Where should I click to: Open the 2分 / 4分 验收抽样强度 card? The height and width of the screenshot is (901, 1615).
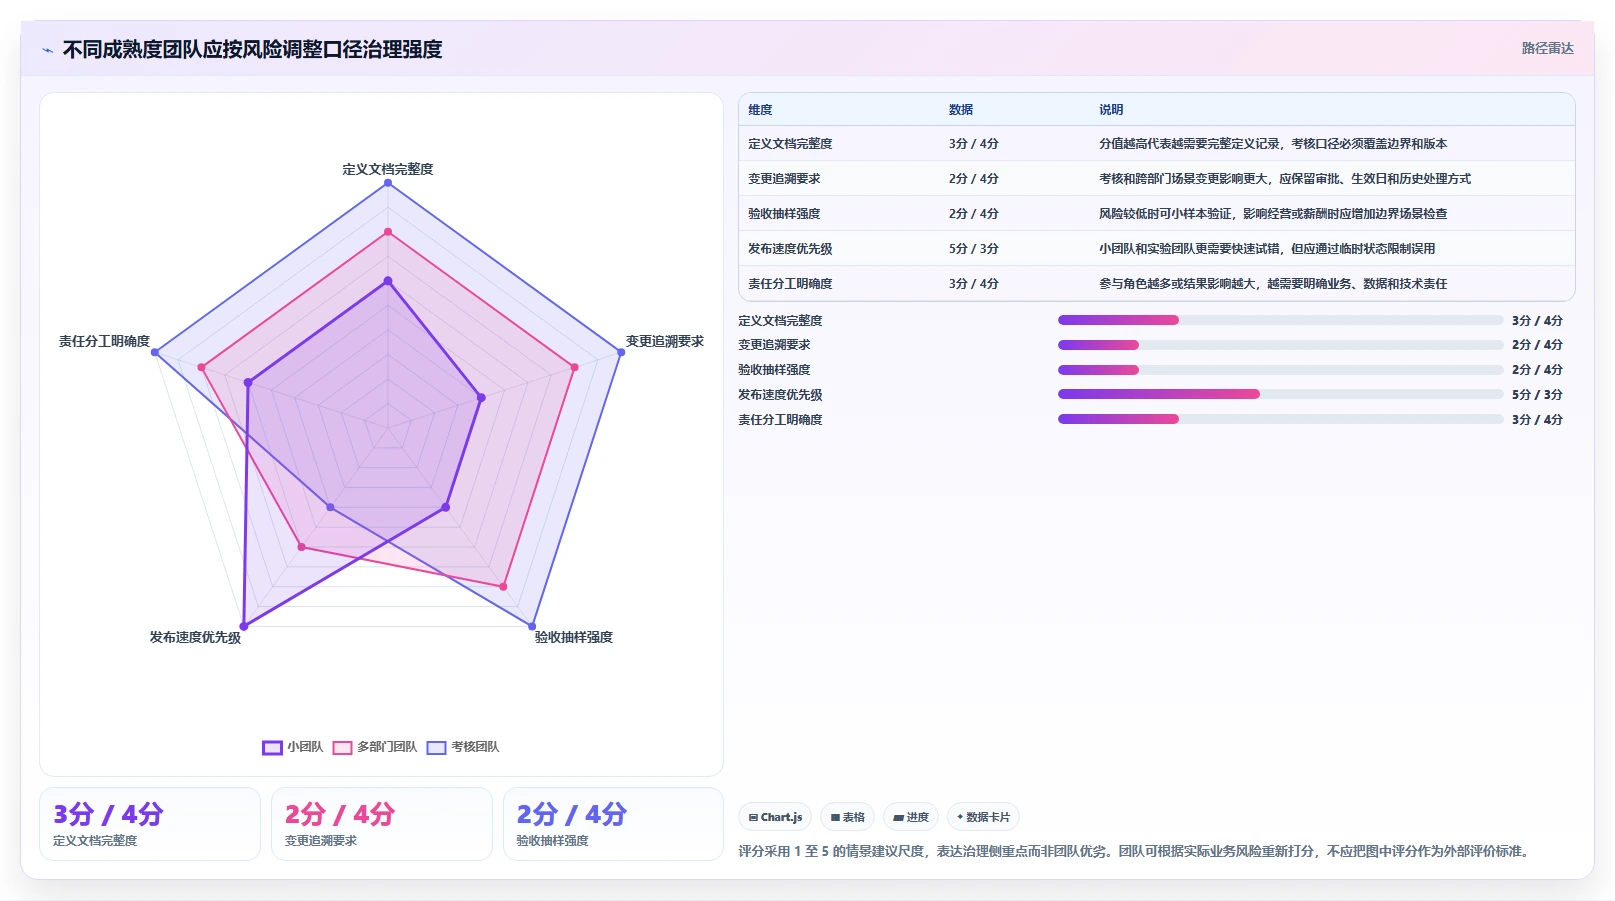[x=613, y=824]
